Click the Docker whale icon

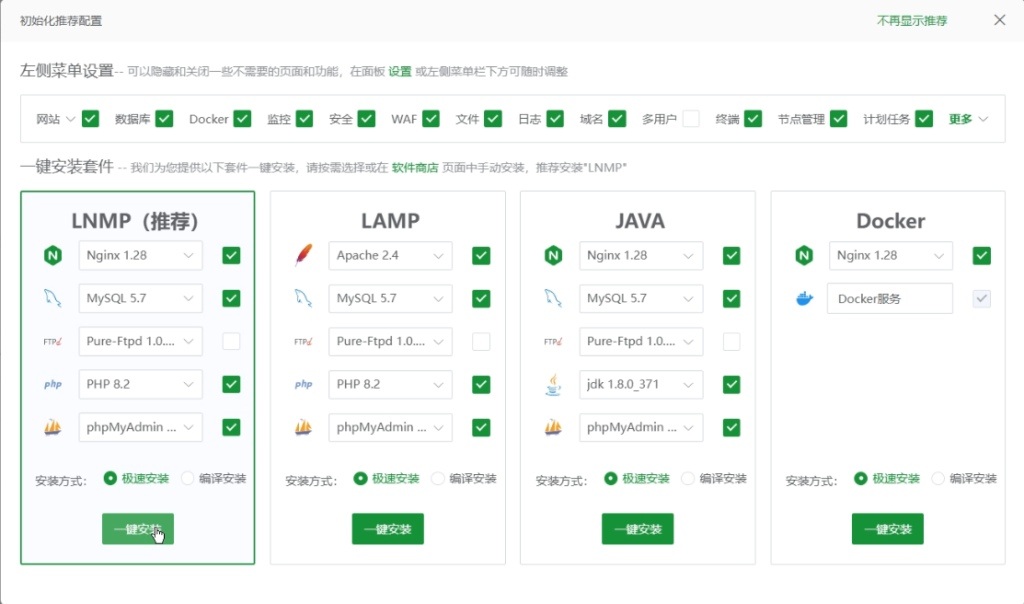pyautogui.click(x=802, y=298)
